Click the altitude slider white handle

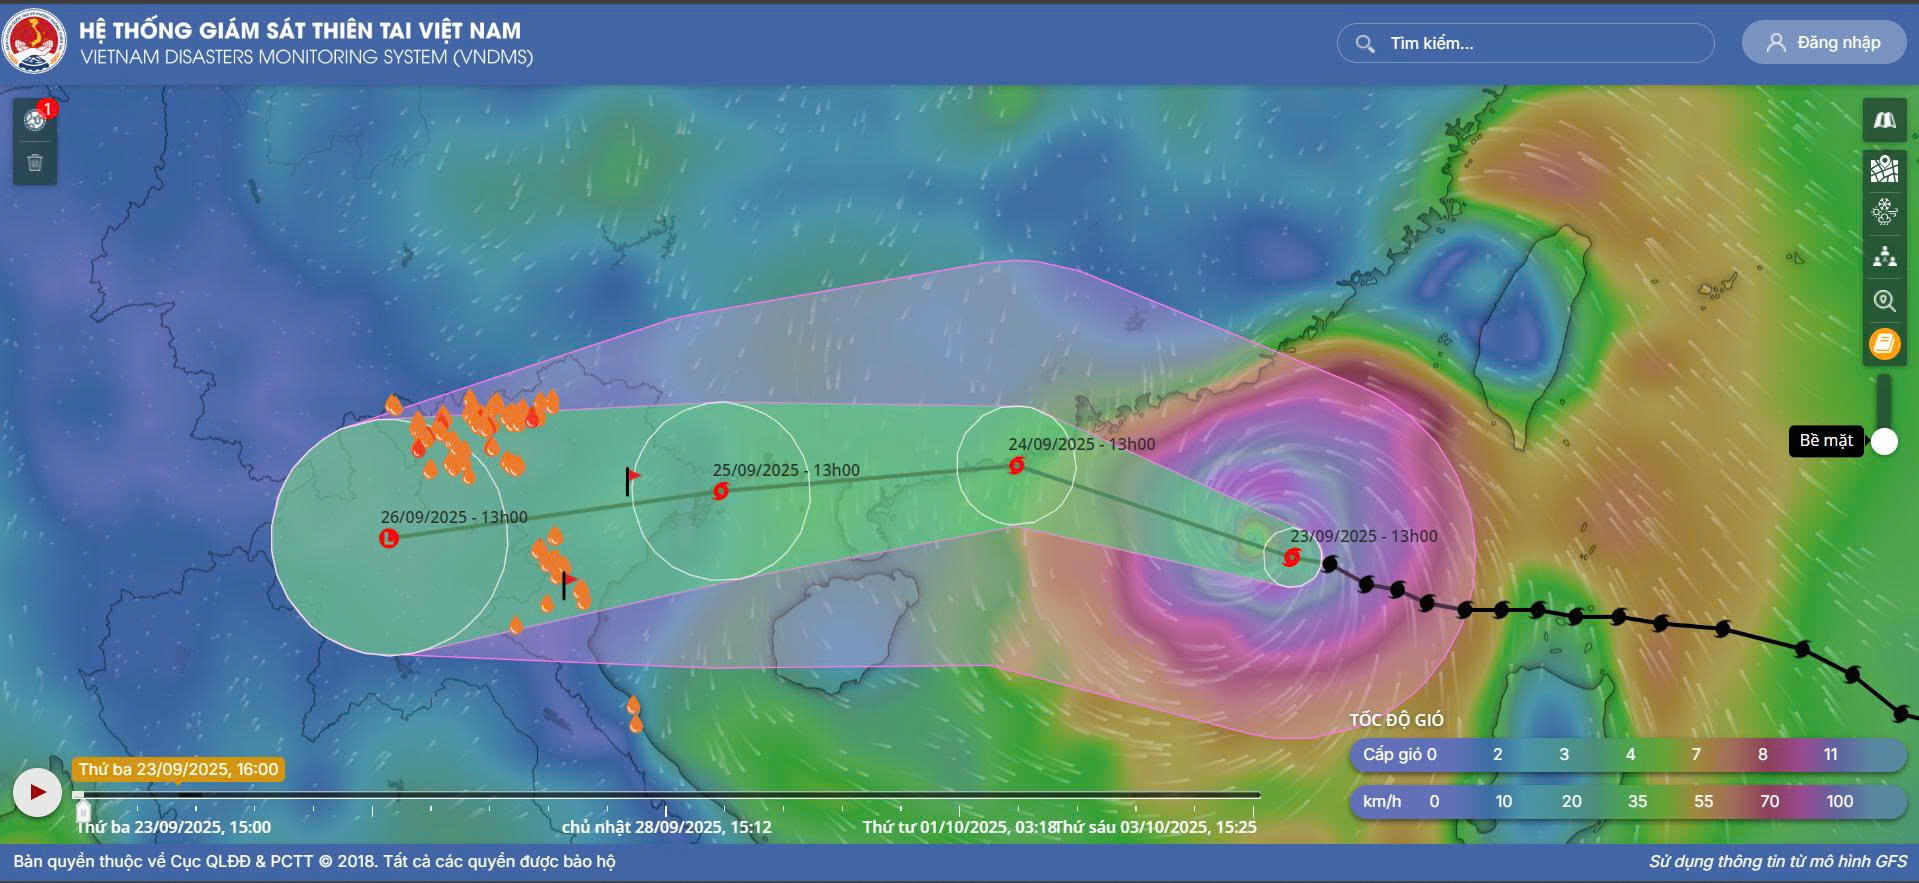[1884, 441]
